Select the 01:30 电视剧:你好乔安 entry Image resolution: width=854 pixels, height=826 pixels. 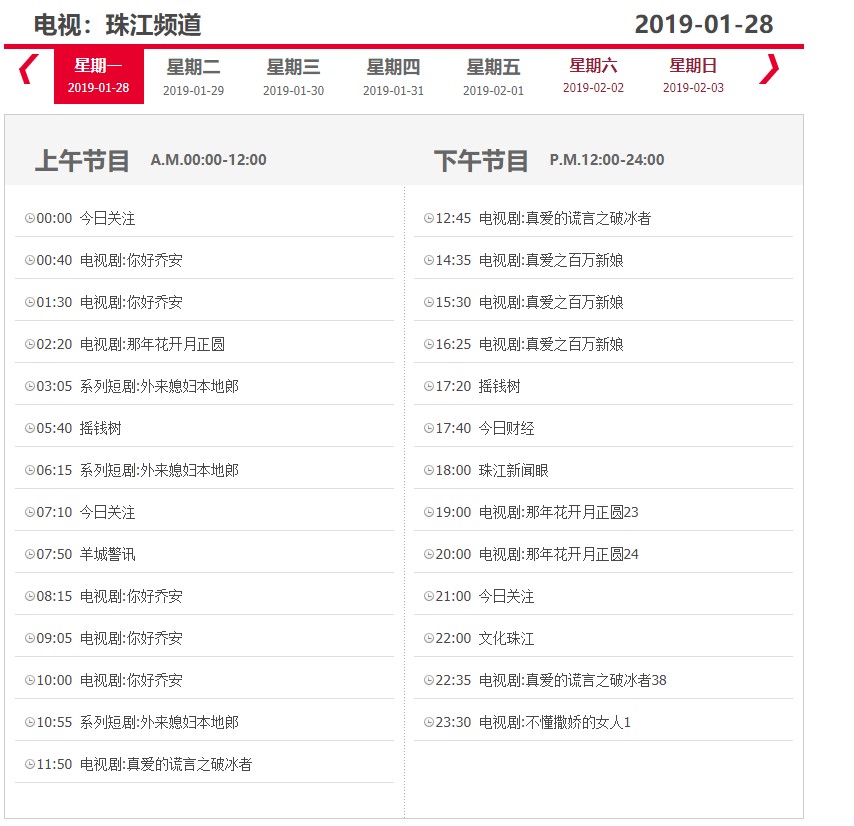click(204, 302)
